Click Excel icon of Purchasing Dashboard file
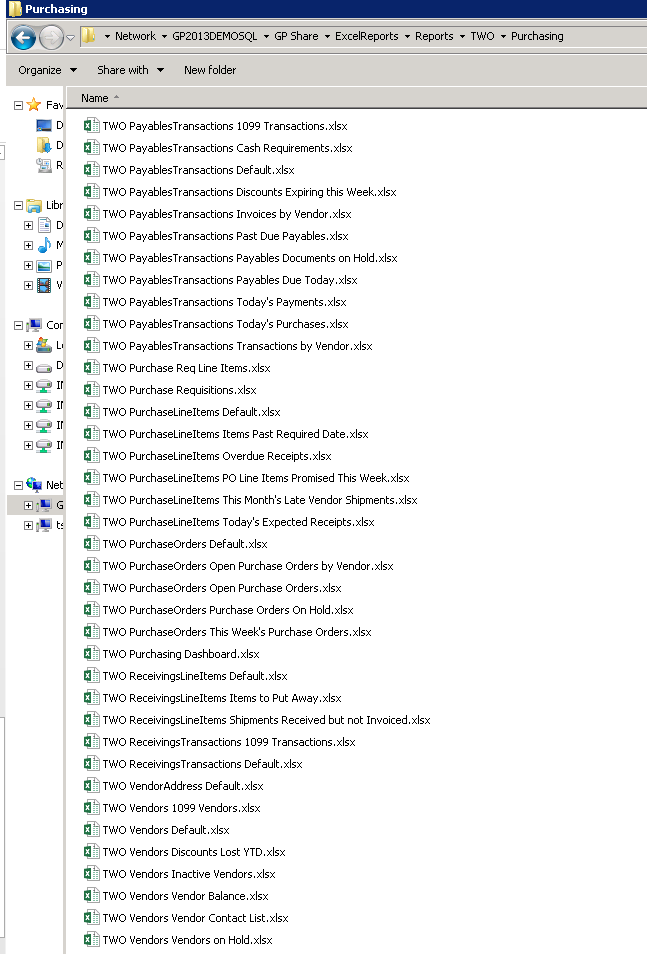Image resolution: width=647 pixels, height=954 pixels. 91,654
